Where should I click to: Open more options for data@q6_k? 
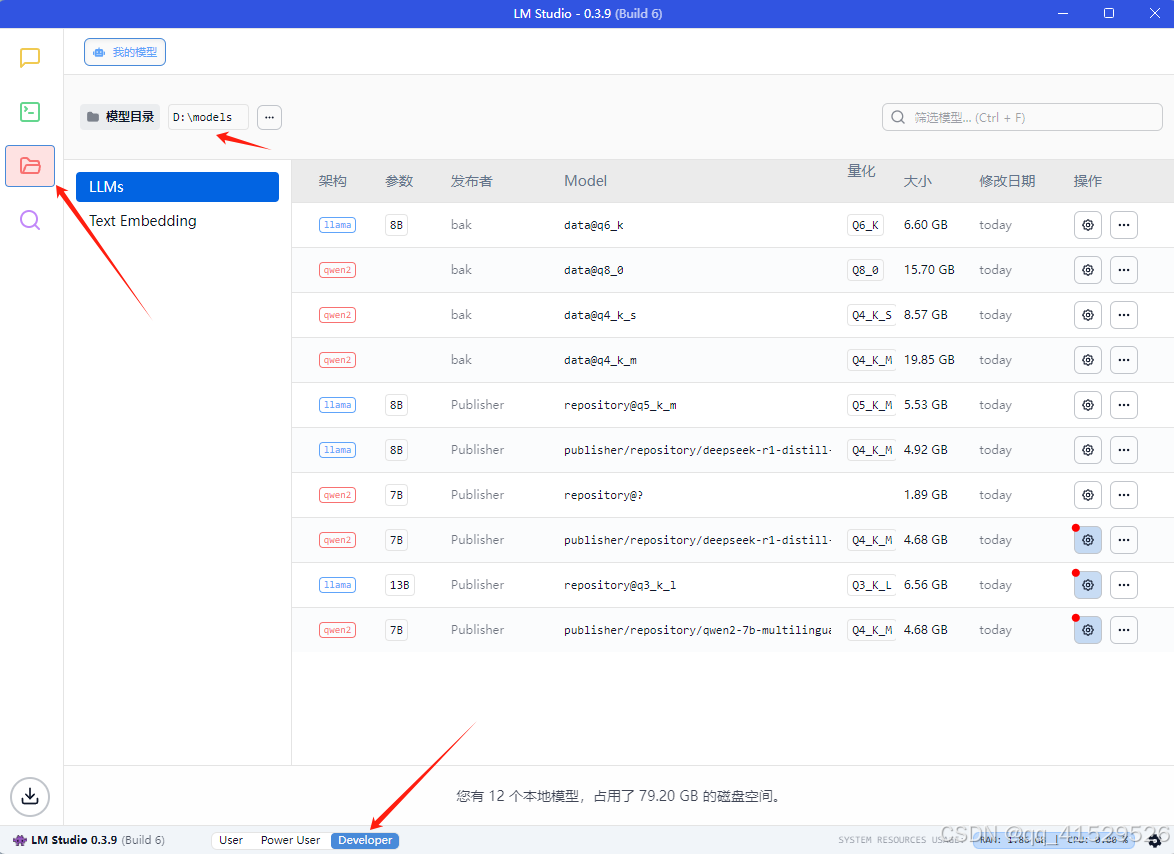point(1124,225)
